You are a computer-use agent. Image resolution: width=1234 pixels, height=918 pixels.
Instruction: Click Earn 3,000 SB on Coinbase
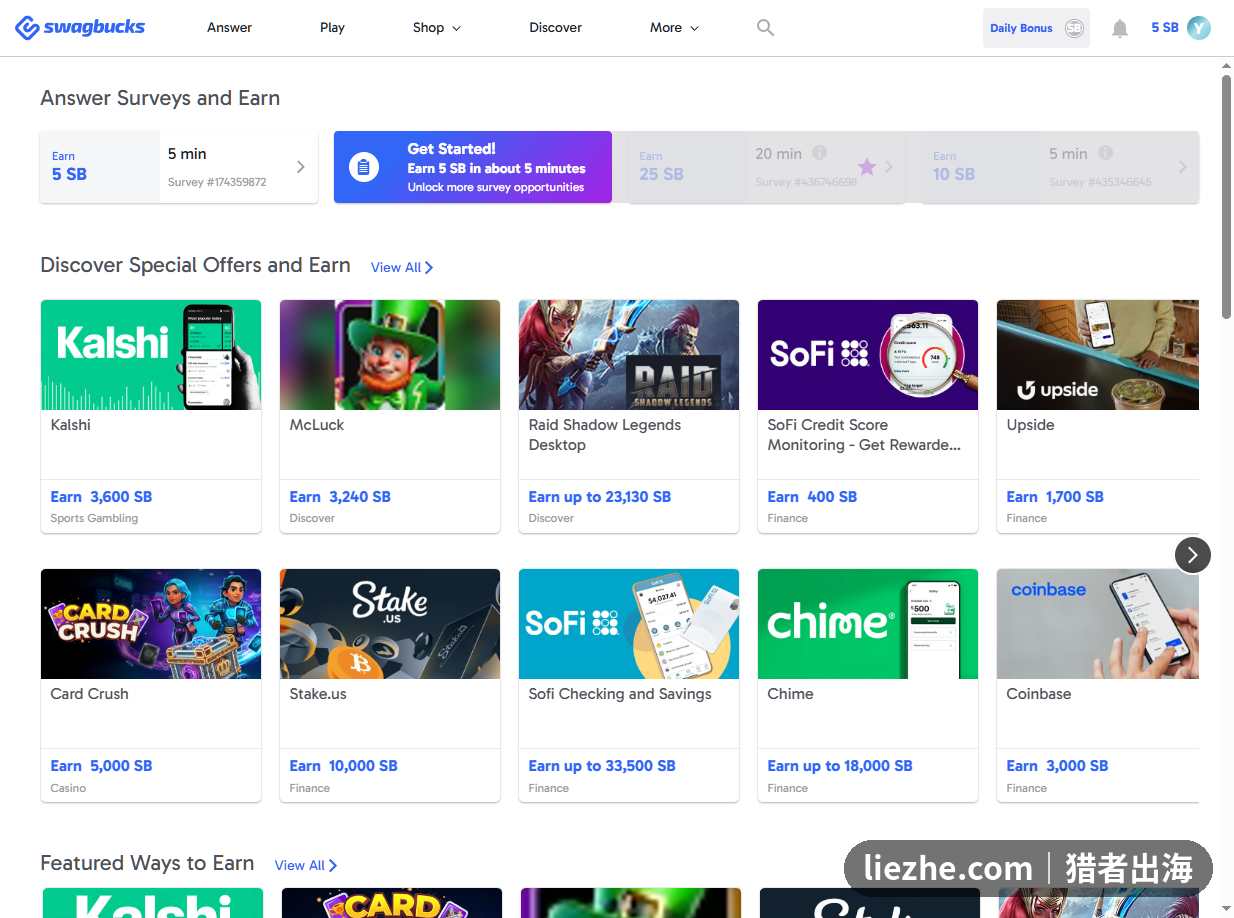tap(1057, 766)
